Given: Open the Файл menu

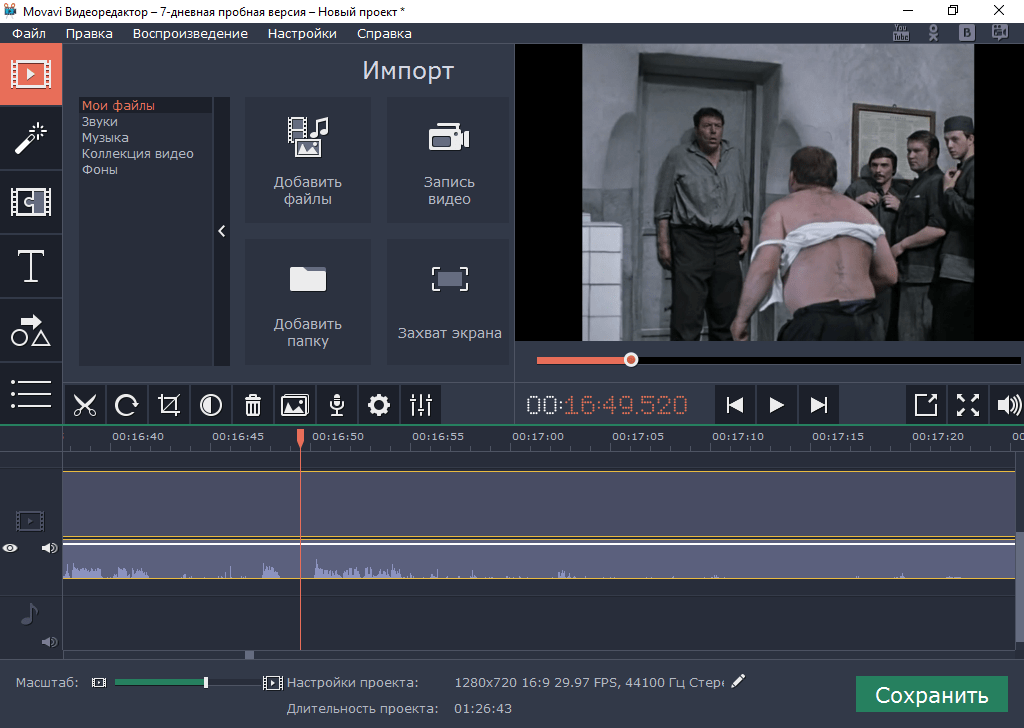Looking at the screenshot, I should click(29, 33).
